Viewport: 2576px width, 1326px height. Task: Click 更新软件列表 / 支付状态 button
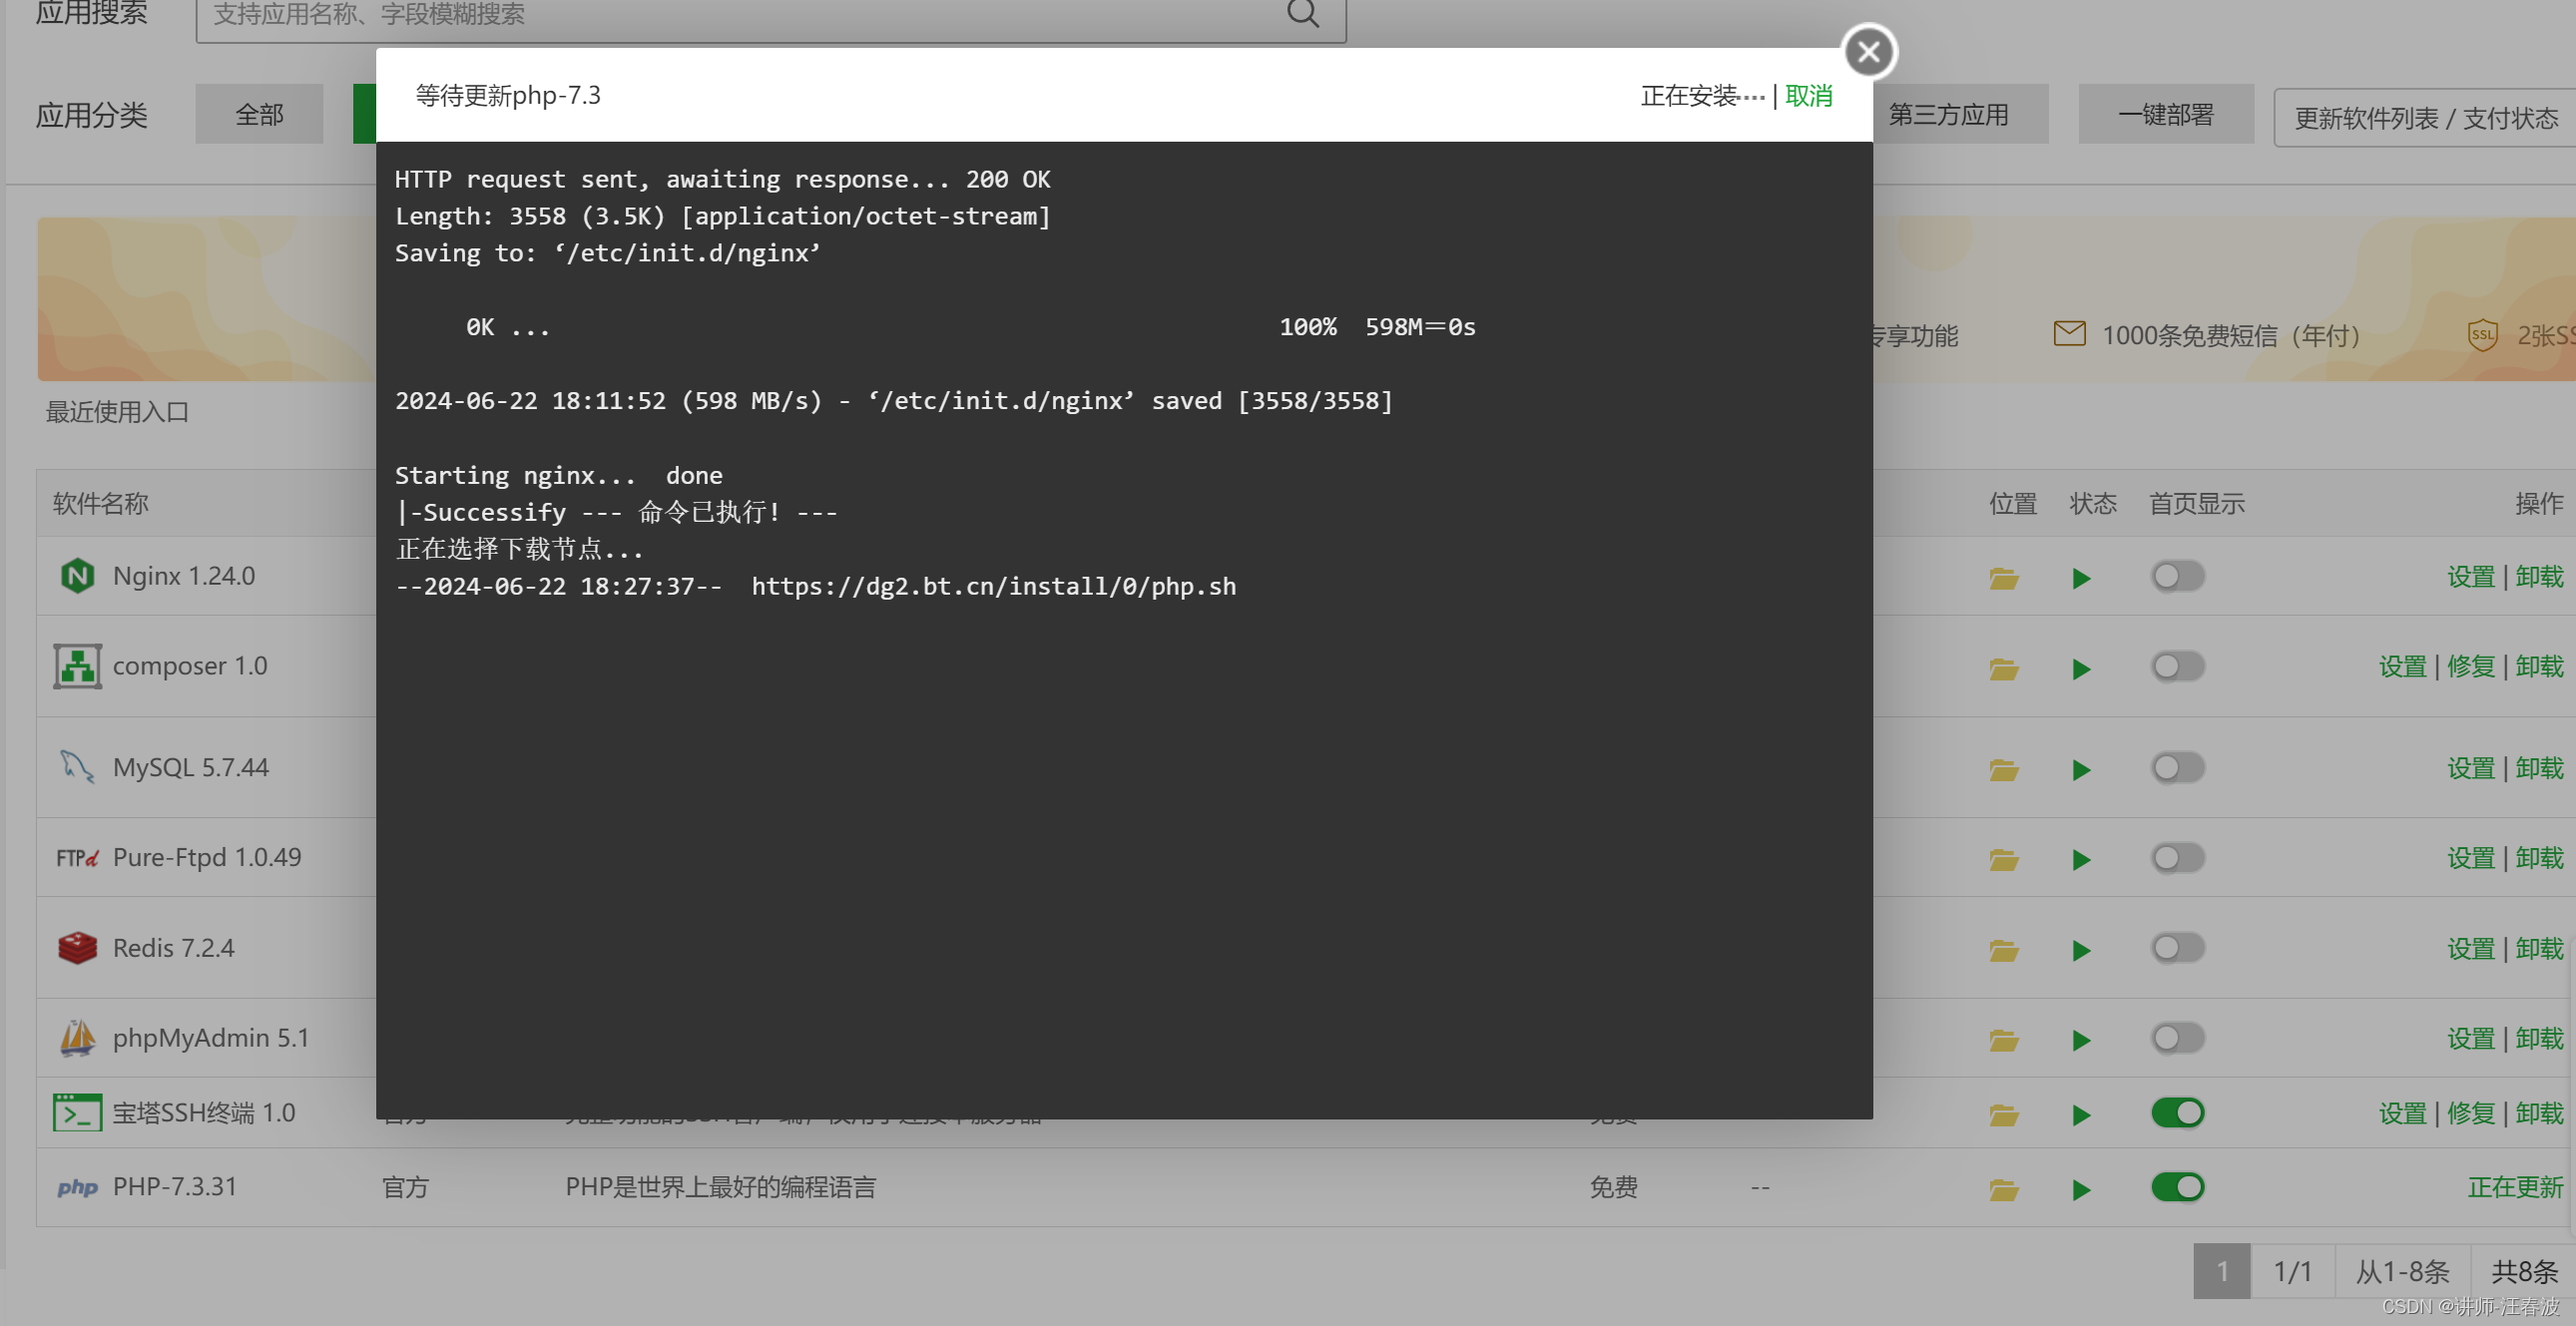tap(2426, 118)
